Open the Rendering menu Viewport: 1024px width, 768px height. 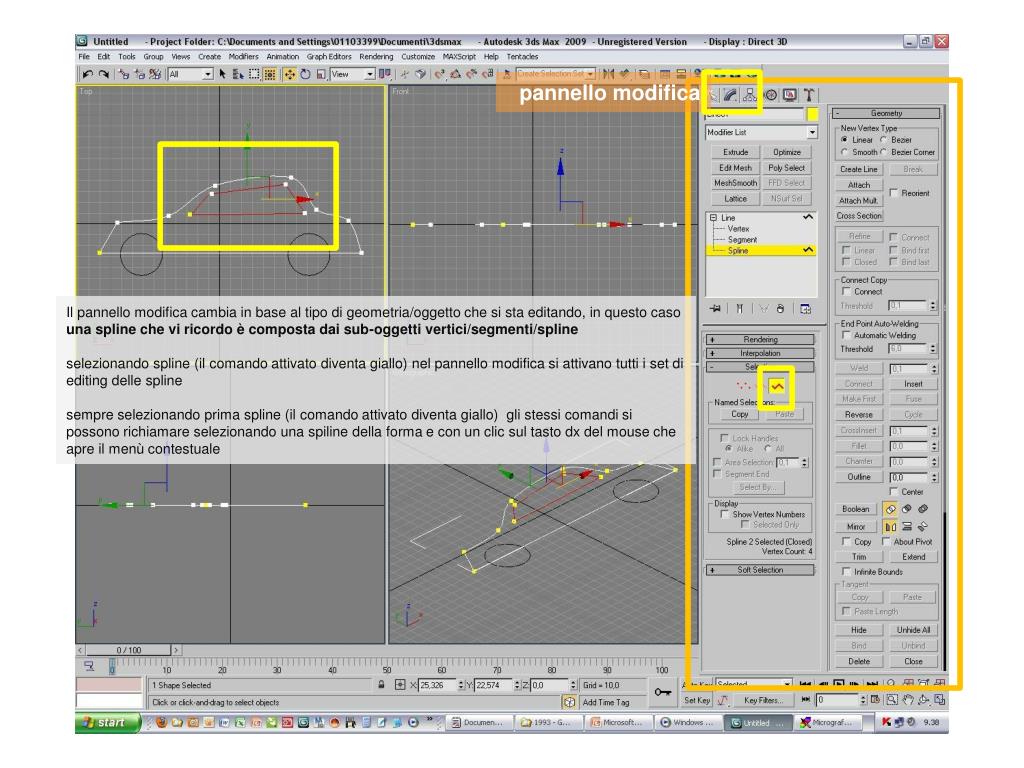376,57
